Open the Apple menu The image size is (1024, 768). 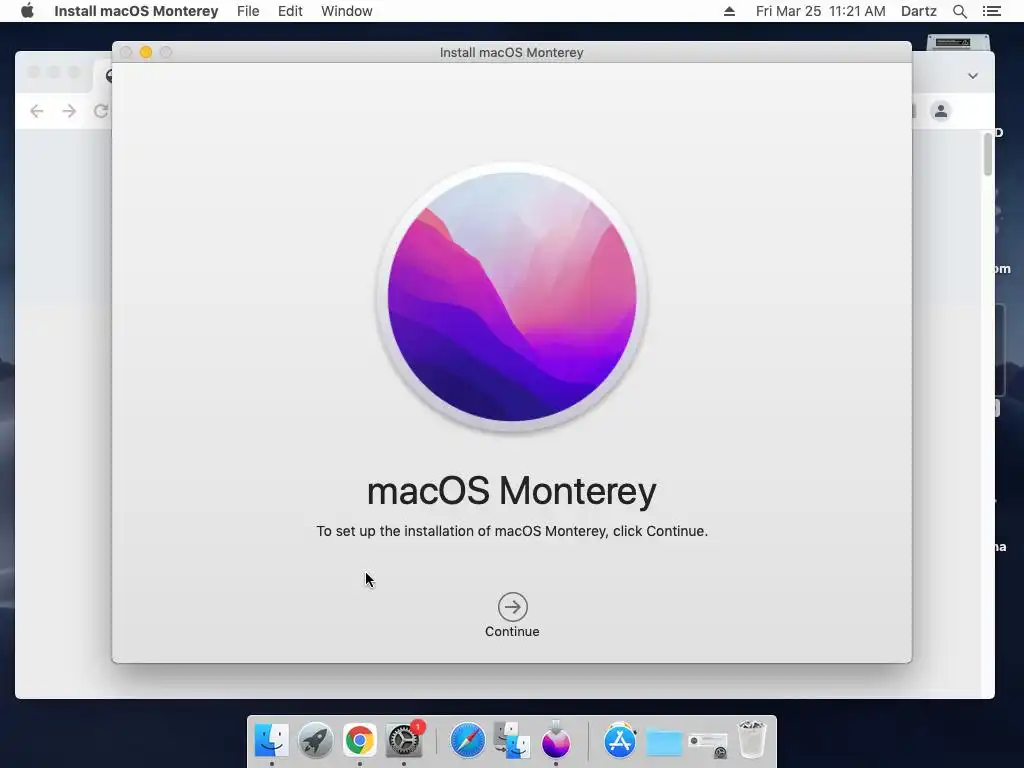[x=27, y=11]
